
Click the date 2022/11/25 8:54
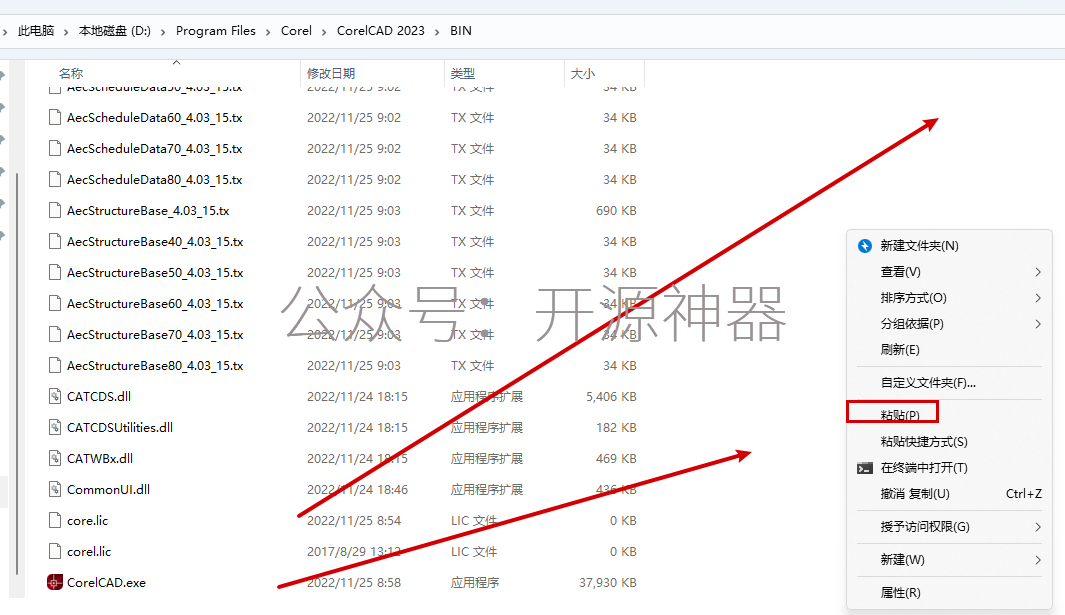pyautogui.click(x=354, y=521)
